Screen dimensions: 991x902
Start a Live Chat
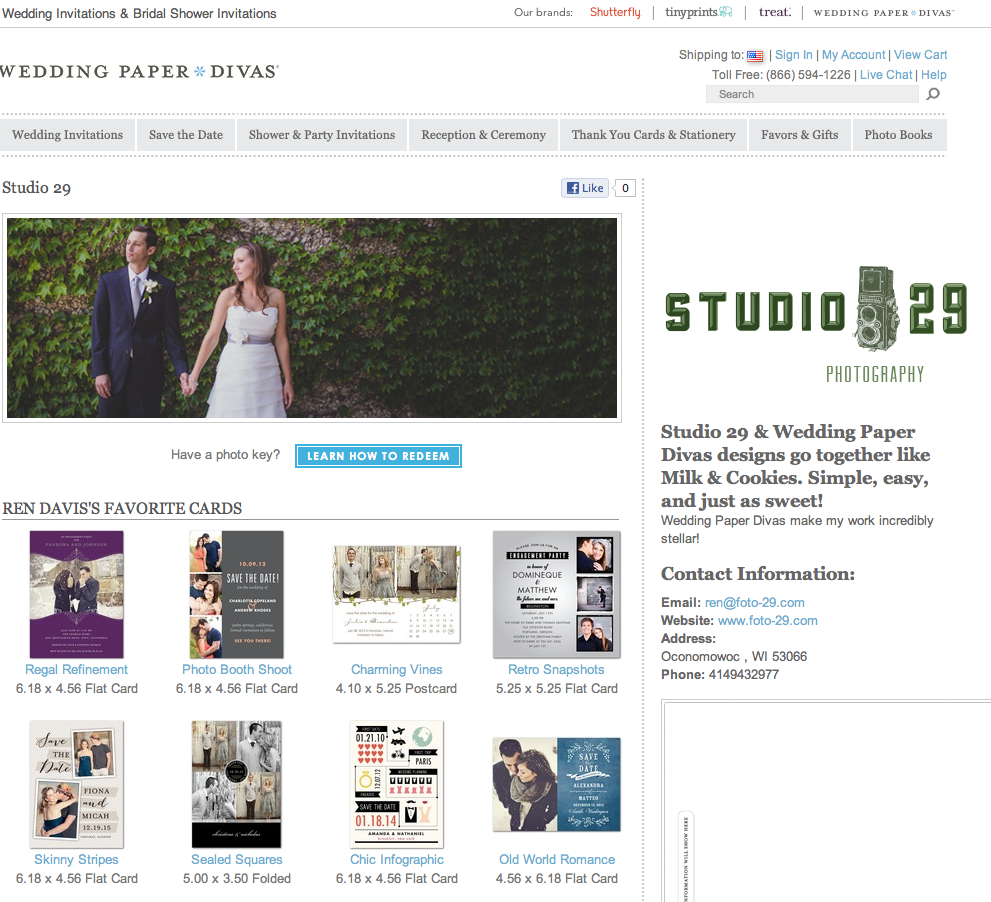pos(886,75)
